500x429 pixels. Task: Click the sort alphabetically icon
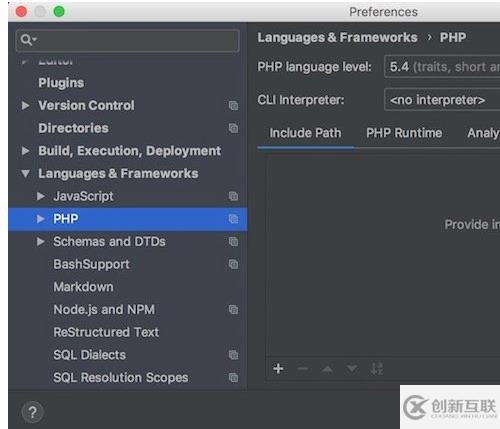coord(377,369)
